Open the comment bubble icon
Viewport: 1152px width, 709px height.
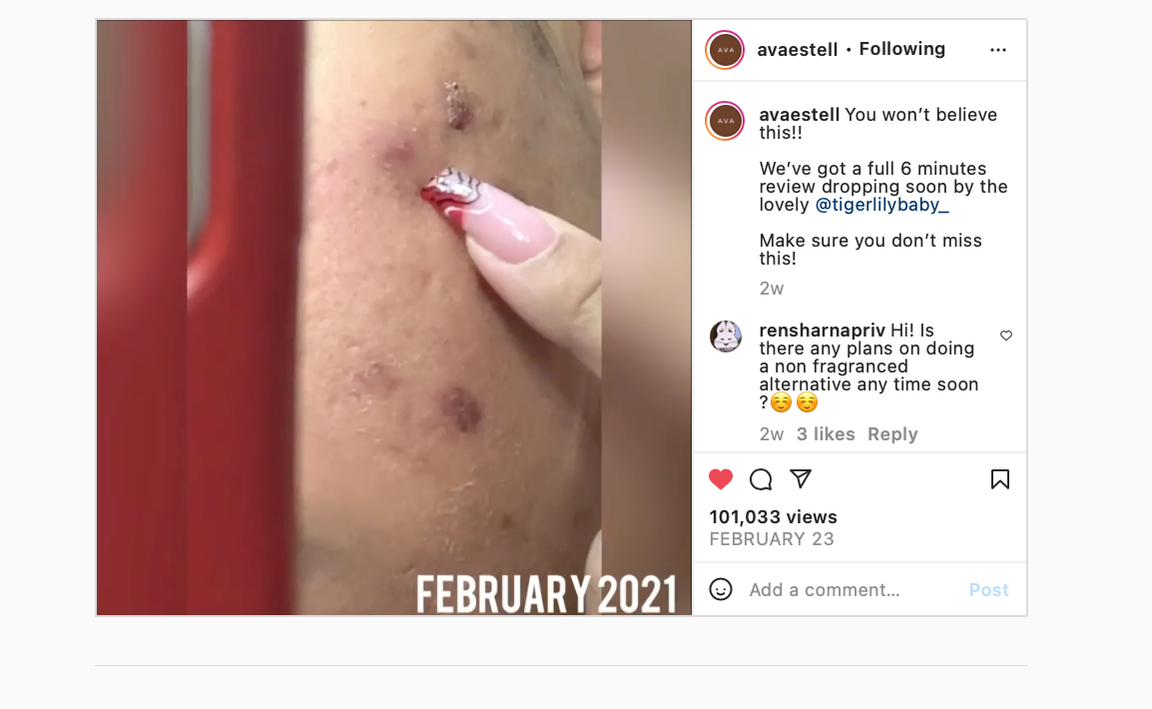pos(760,479)
